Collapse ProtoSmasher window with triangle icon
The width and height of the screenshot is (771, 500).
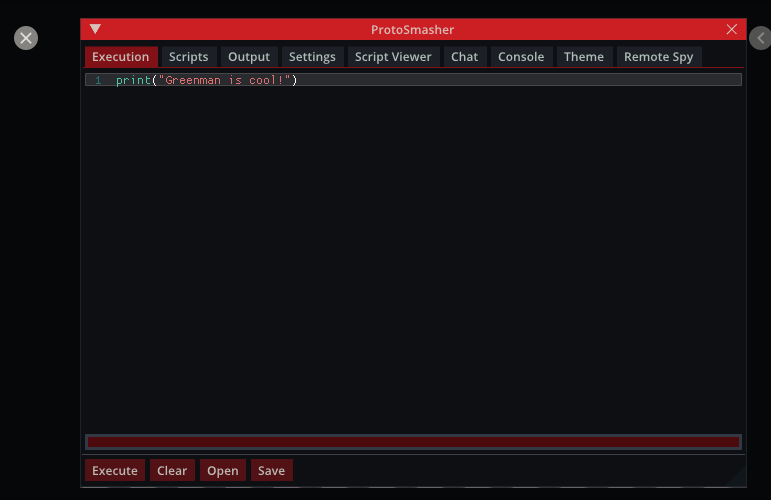tap(95, 29)
